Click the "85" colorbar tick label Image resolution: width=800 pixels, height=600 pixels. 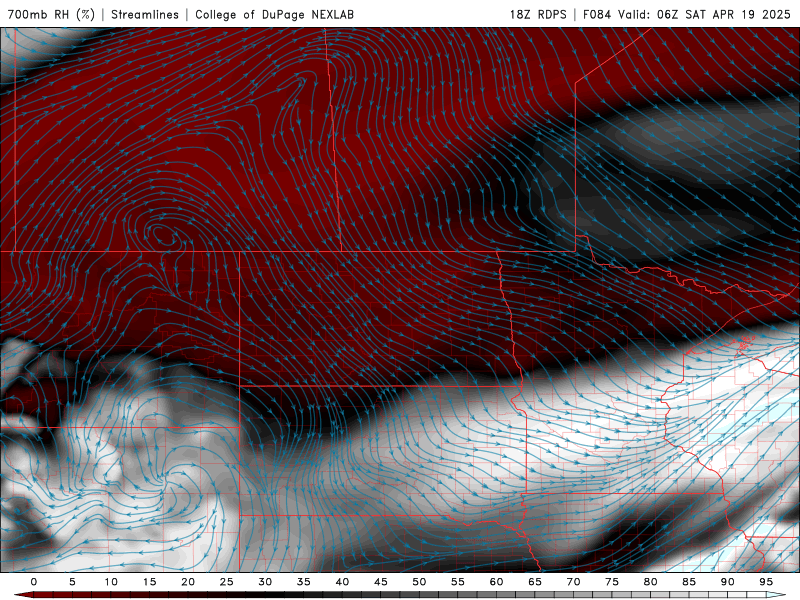point(689,582)
